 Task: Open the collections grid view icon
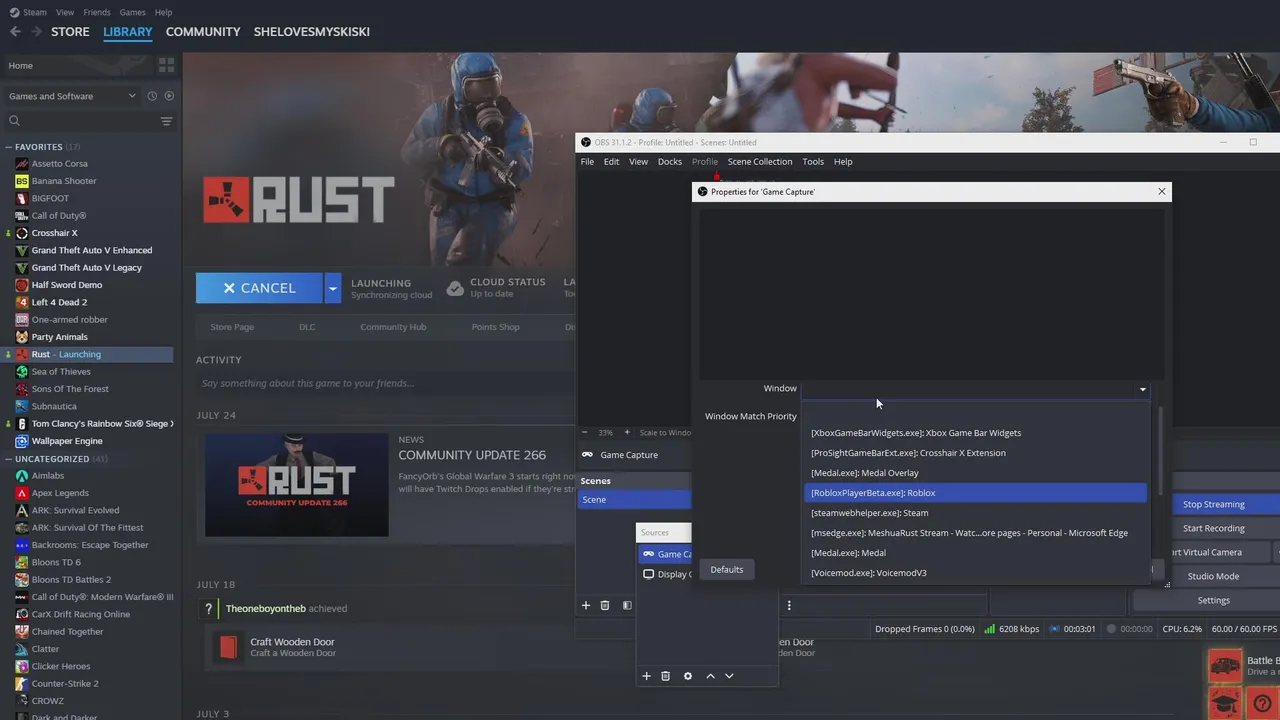166,65
